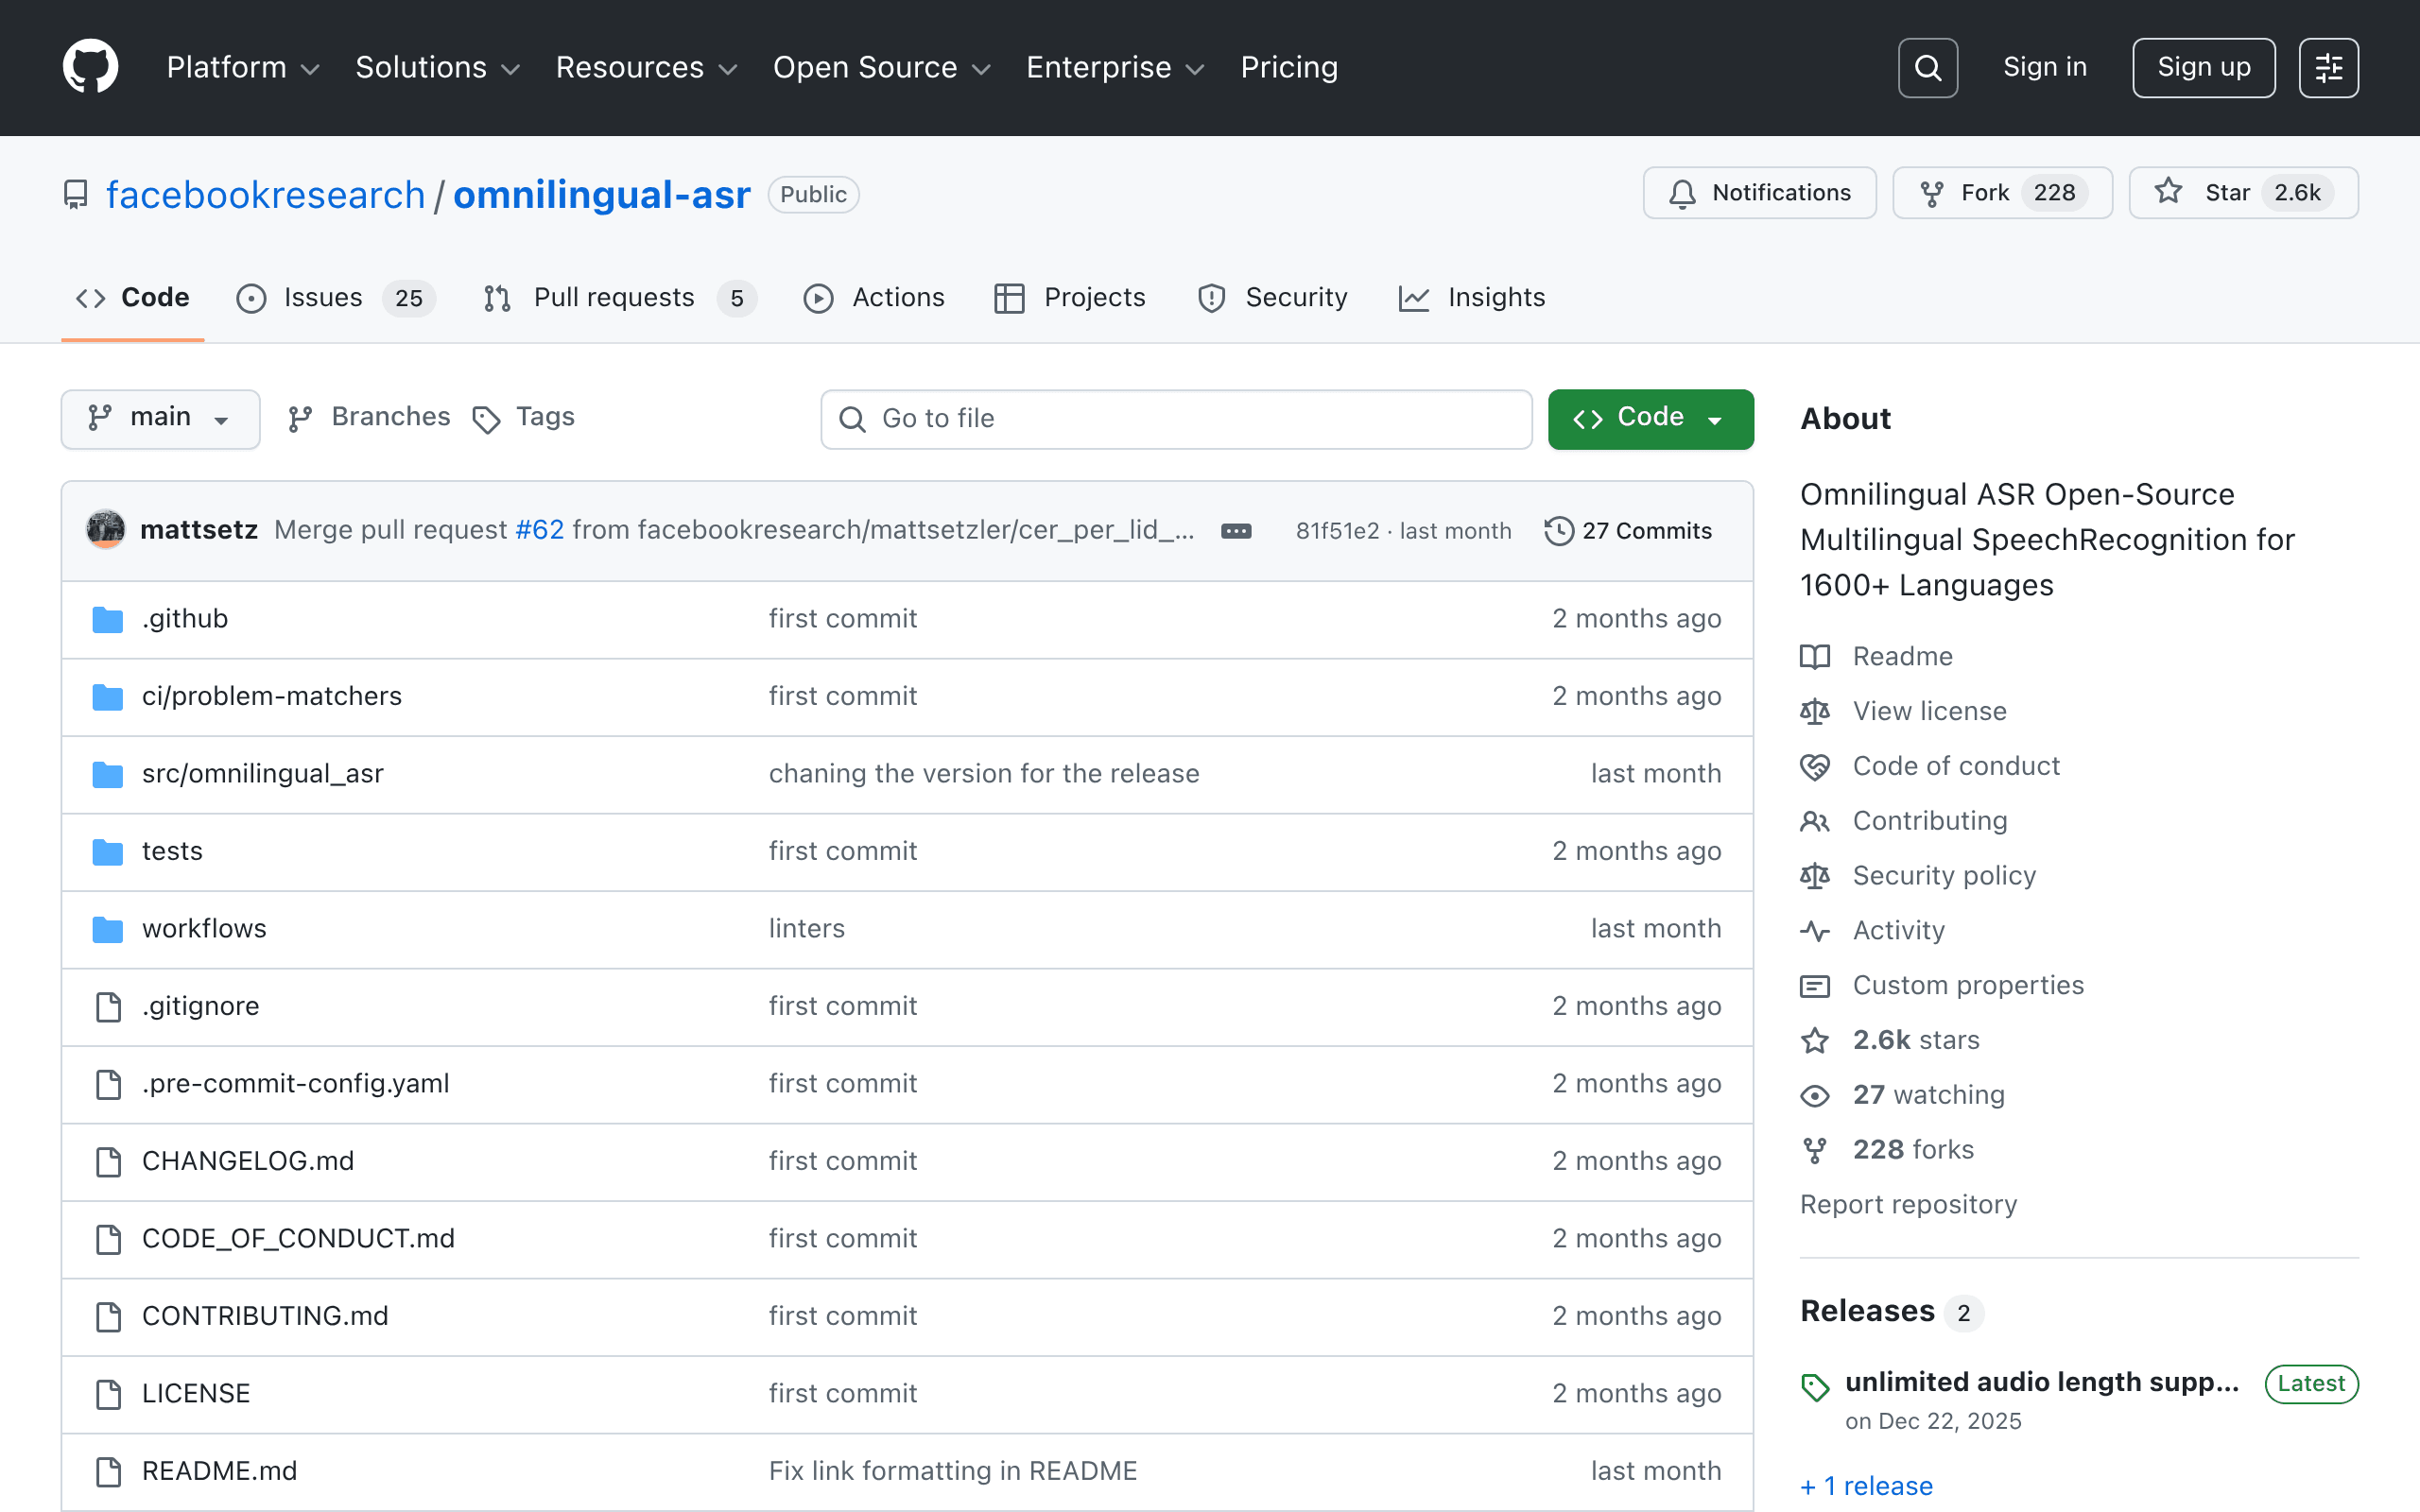The height and width of the screenshot is (1512, 2420).
Task: View Tags list
Action: 524,418
